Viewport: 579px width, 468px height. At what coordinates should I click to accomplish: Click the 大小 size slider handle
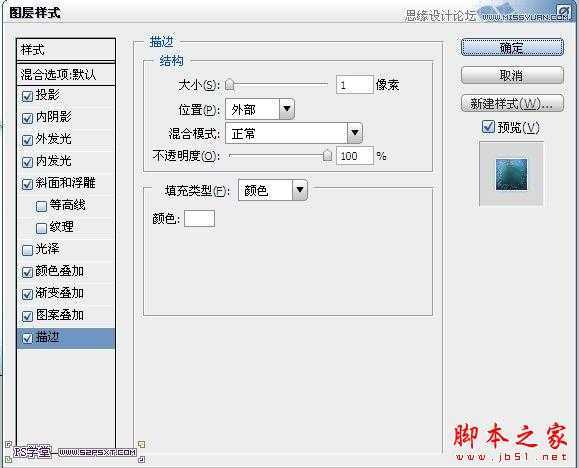coord(230,85)
